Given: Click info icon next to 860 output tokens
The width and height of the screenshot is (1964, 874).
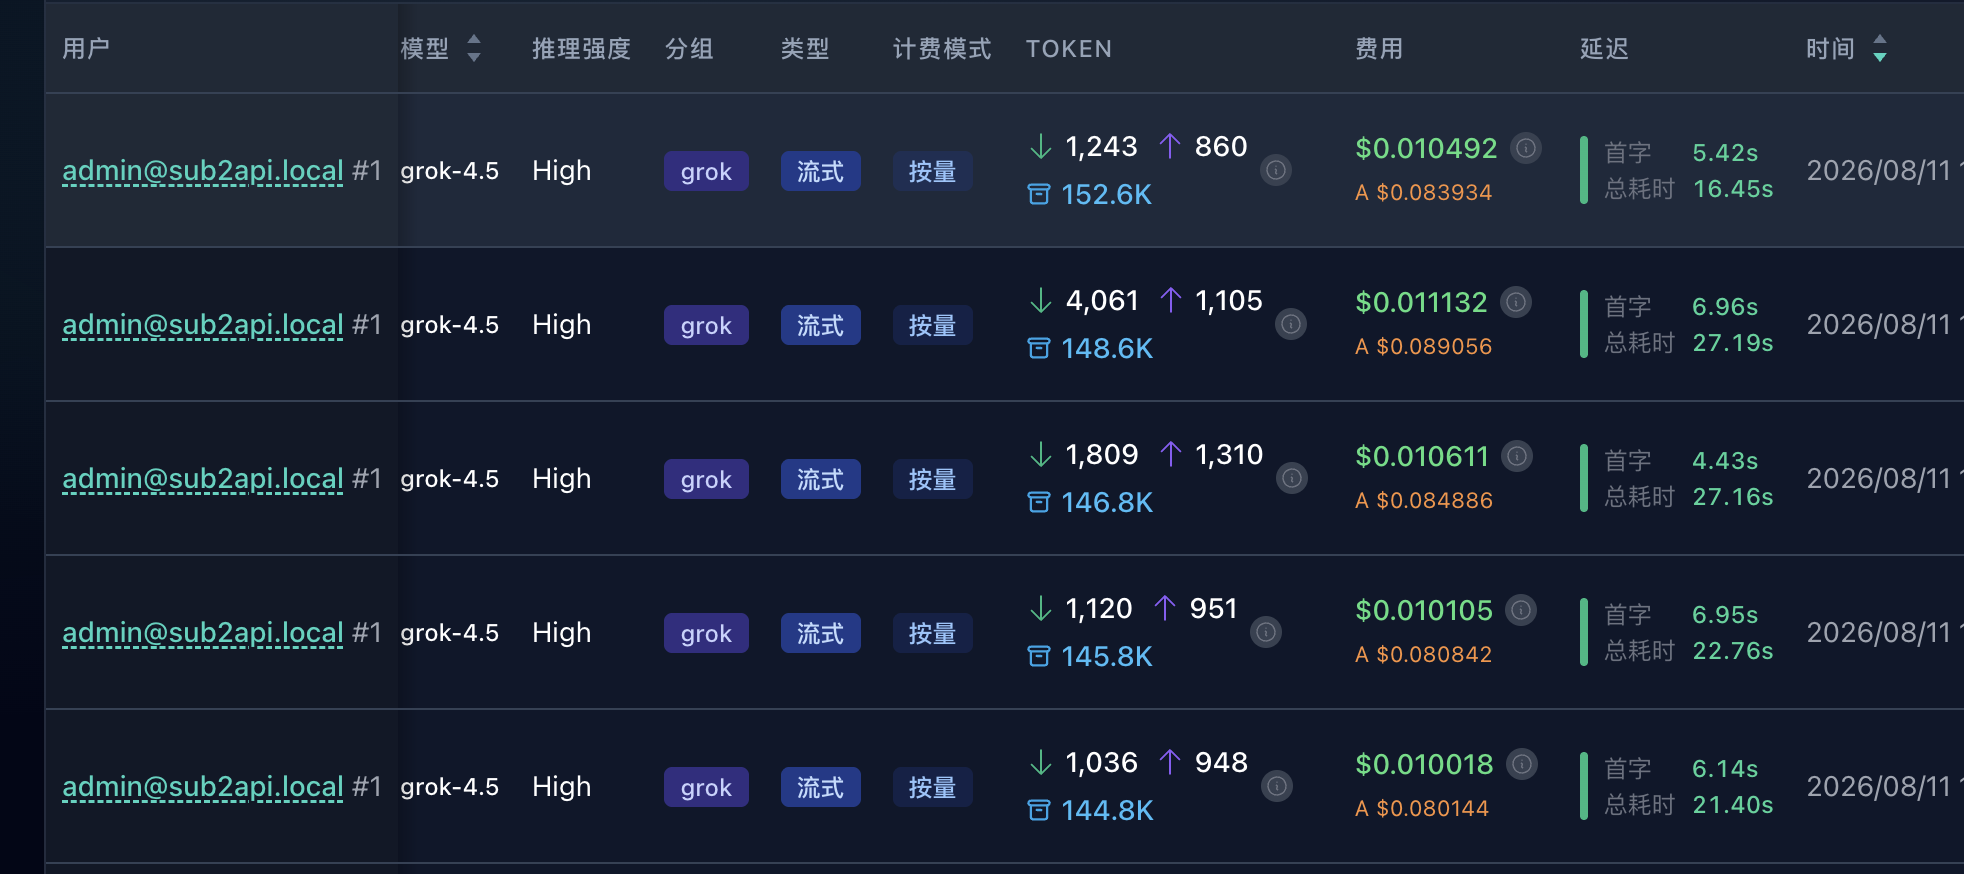Looking at the screenshot, I should tap(1276, 170).
